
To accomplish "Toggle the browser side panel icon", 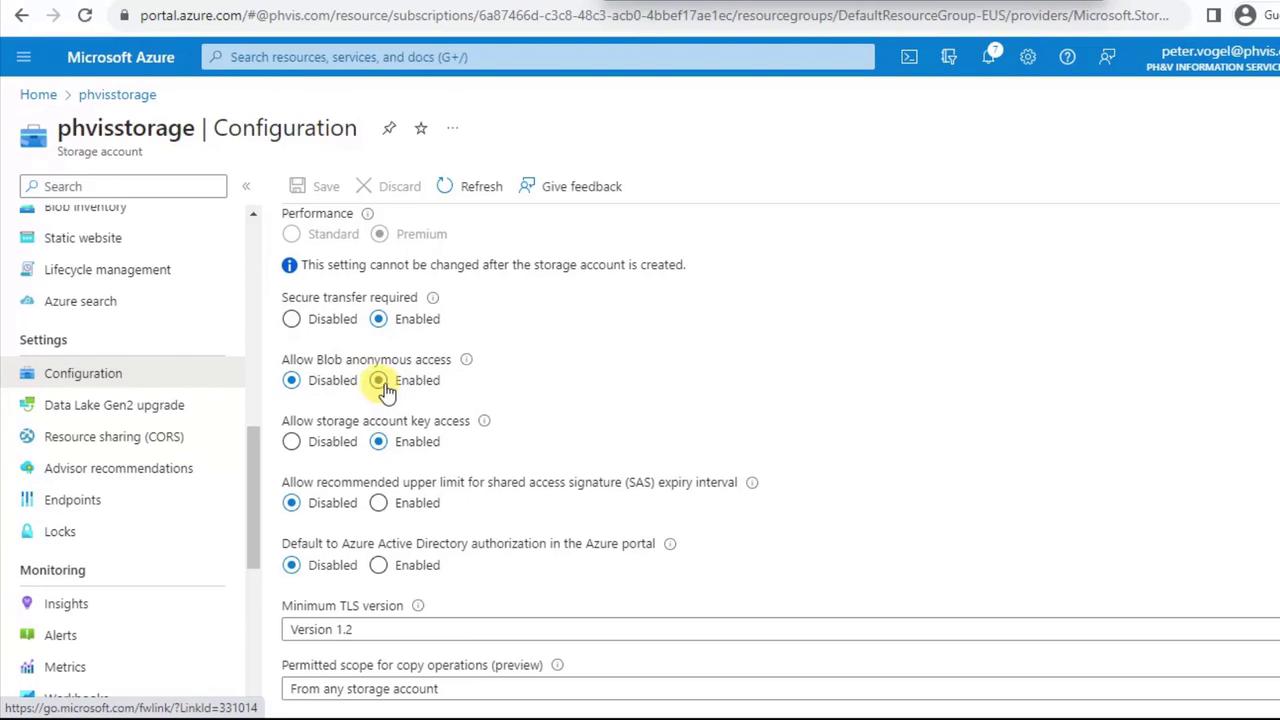I will tap(1214, 15).
